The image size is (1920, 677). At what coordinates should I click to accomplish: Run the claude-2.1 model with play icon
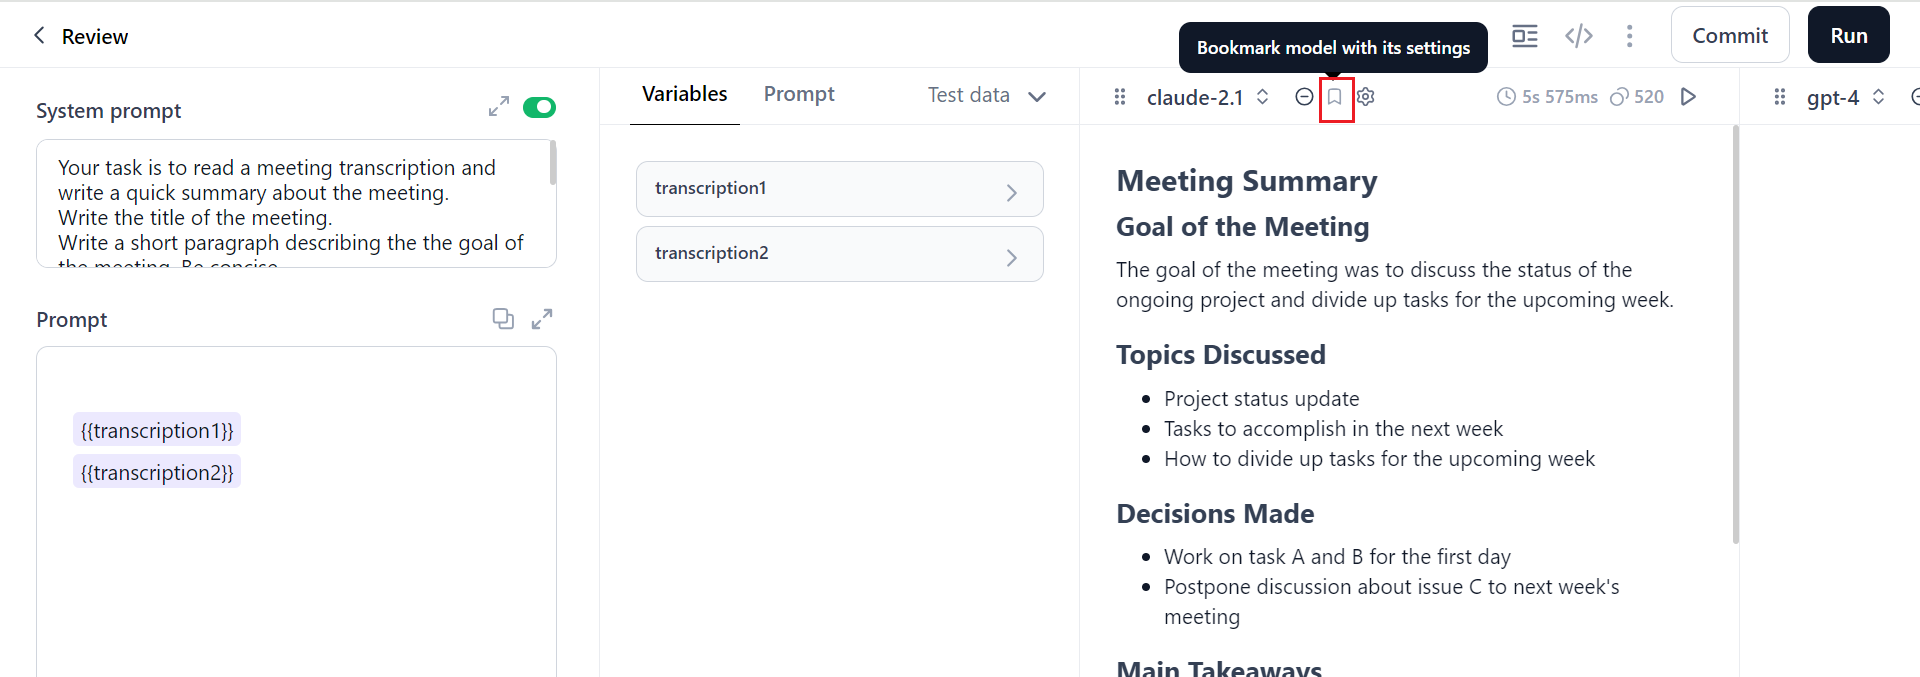click(1688, 97)
